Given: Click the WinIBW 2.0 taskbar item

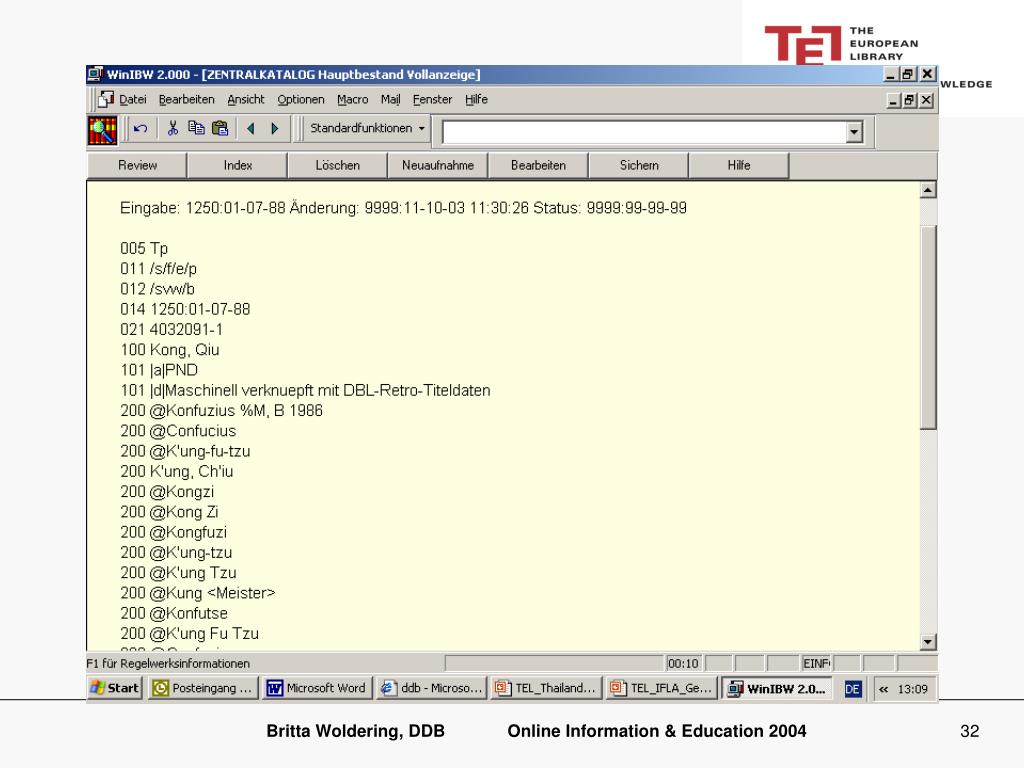Looking at the screenshot, I should [776, 688].
